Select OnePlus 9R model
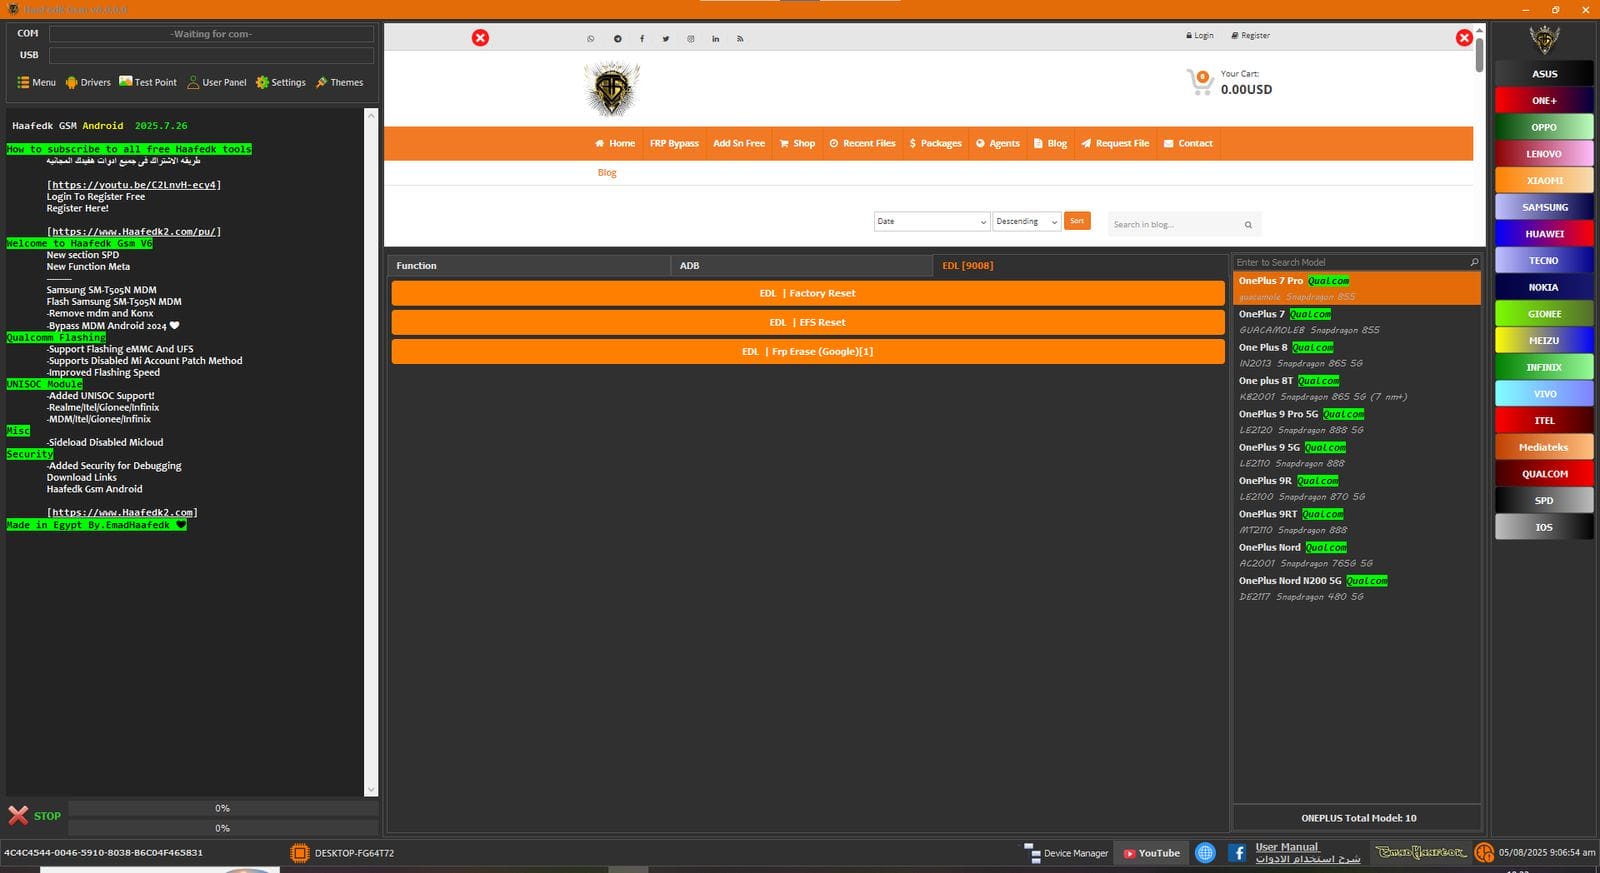Viewport: 1600px width, 873px height. coord(1357,488)
